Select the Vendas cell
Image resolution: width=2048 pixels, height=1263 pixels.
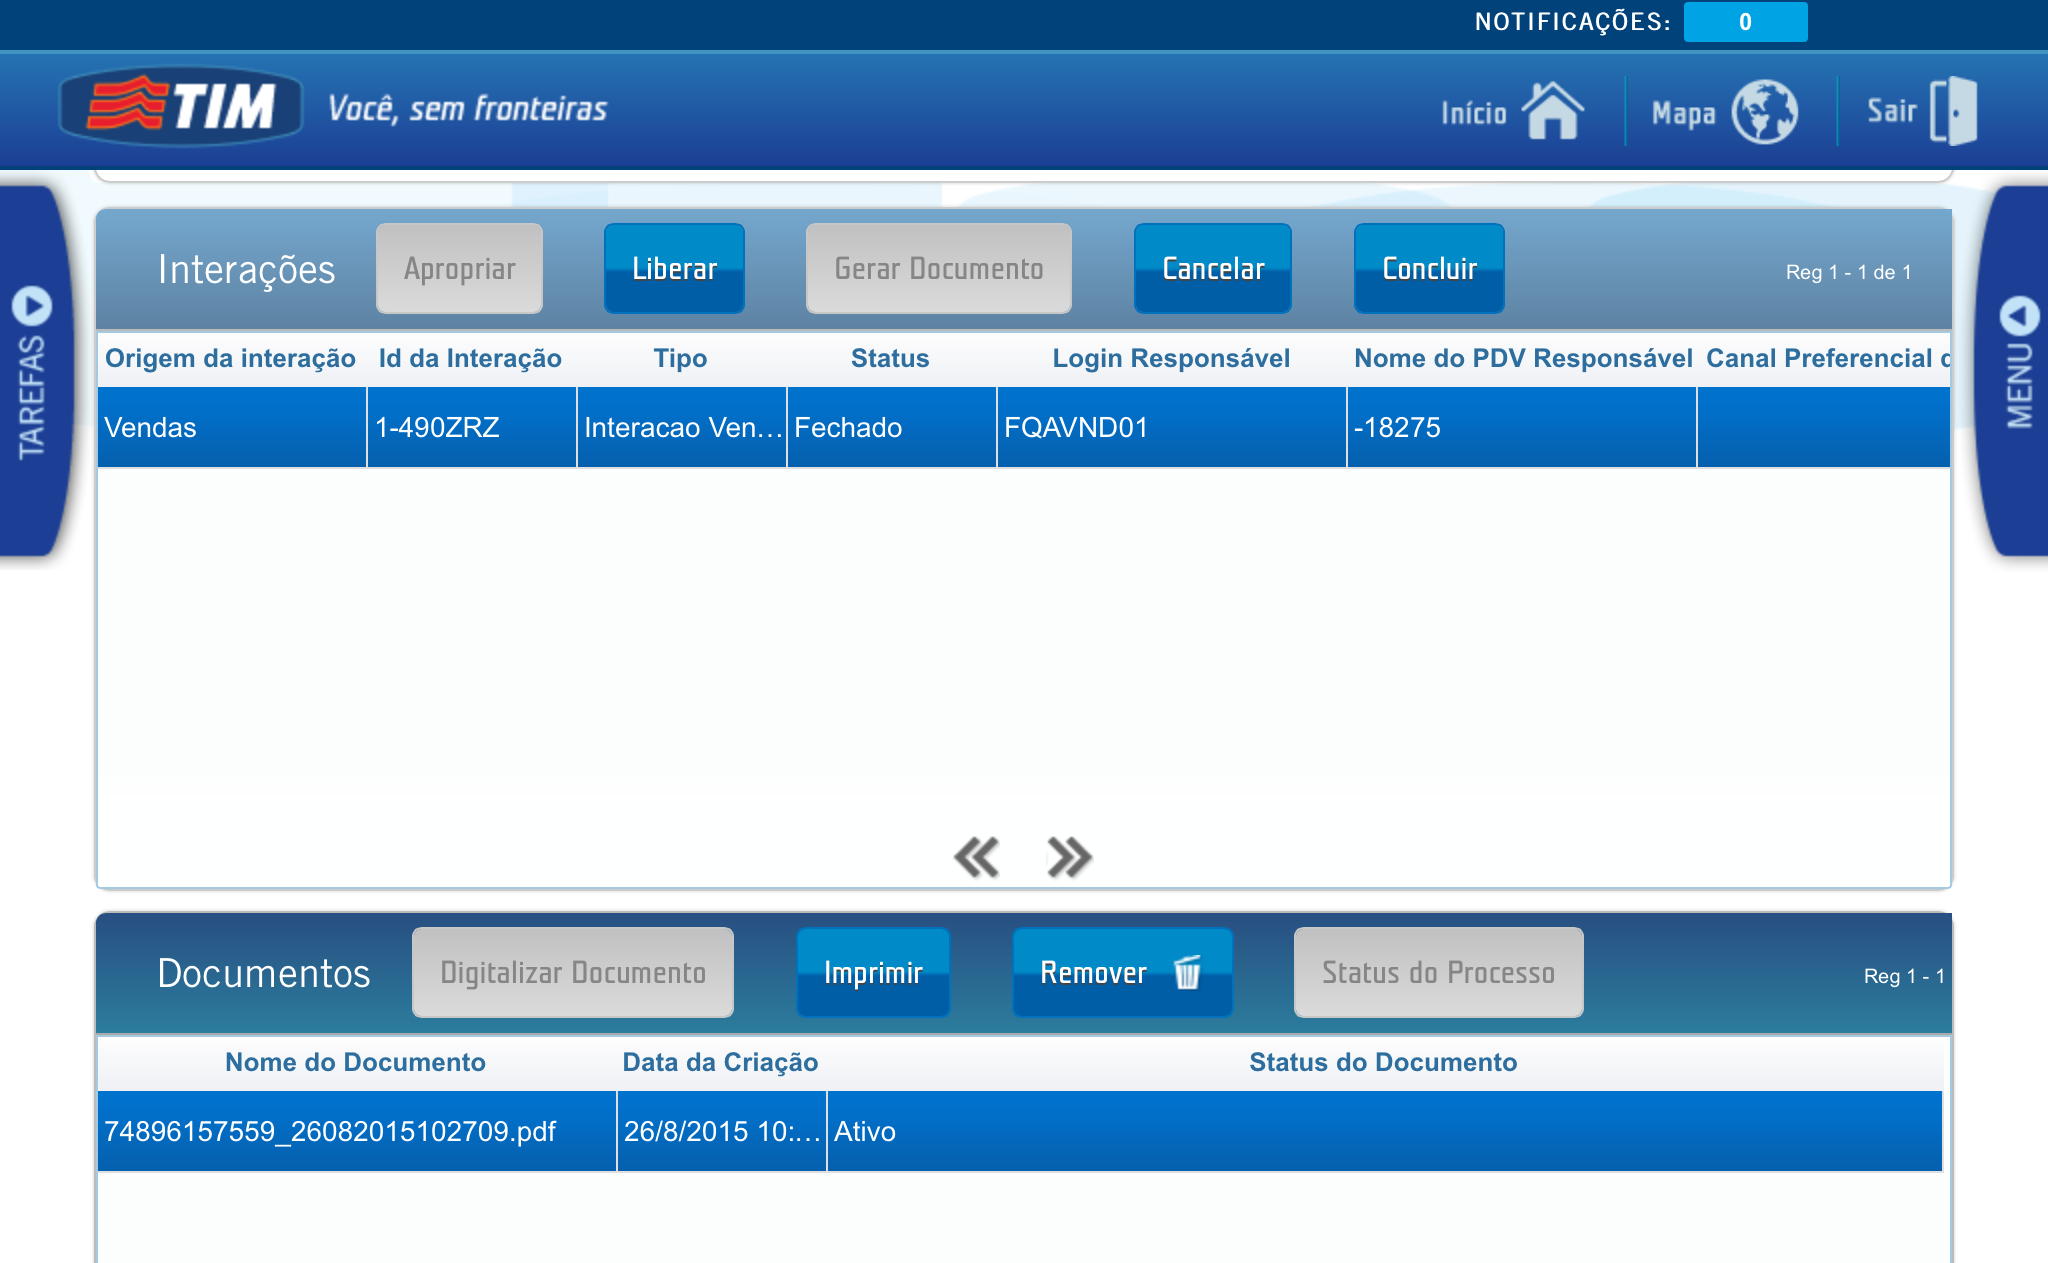232,427
